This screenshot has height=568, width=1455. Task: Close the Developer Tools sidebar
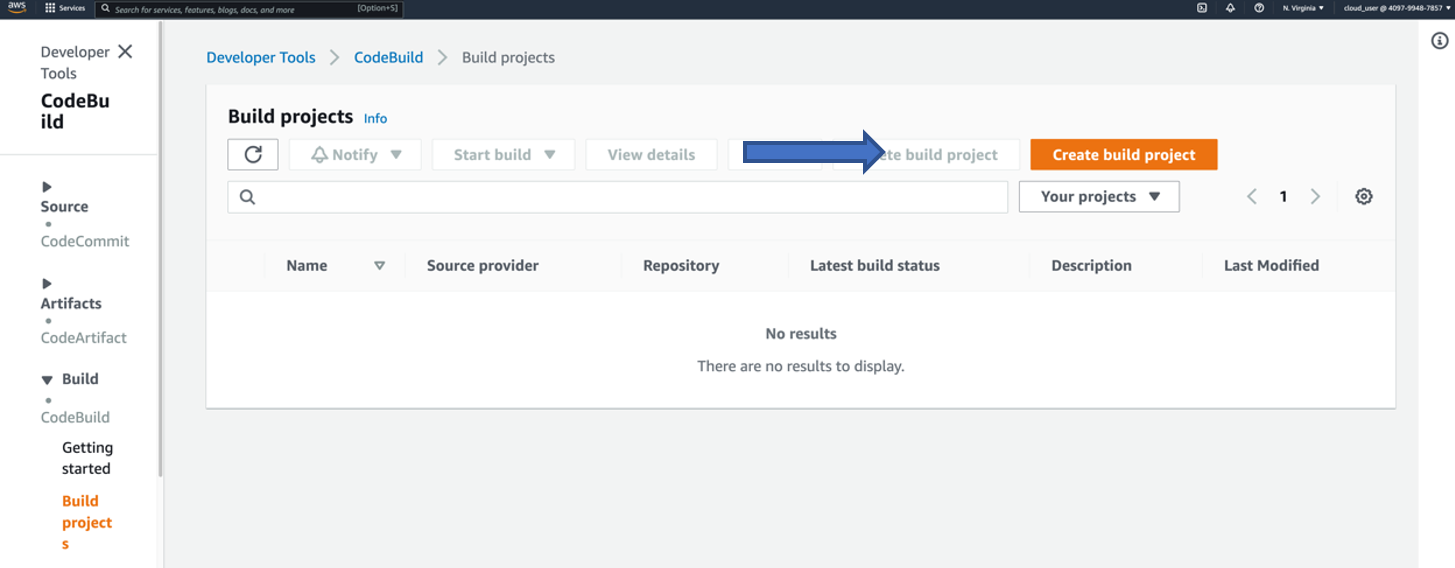point(125,52)
